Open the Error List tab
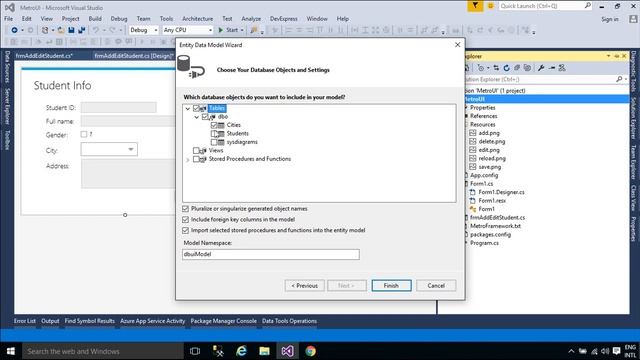This screenshot has height=360, width=640. click(25, 321)
